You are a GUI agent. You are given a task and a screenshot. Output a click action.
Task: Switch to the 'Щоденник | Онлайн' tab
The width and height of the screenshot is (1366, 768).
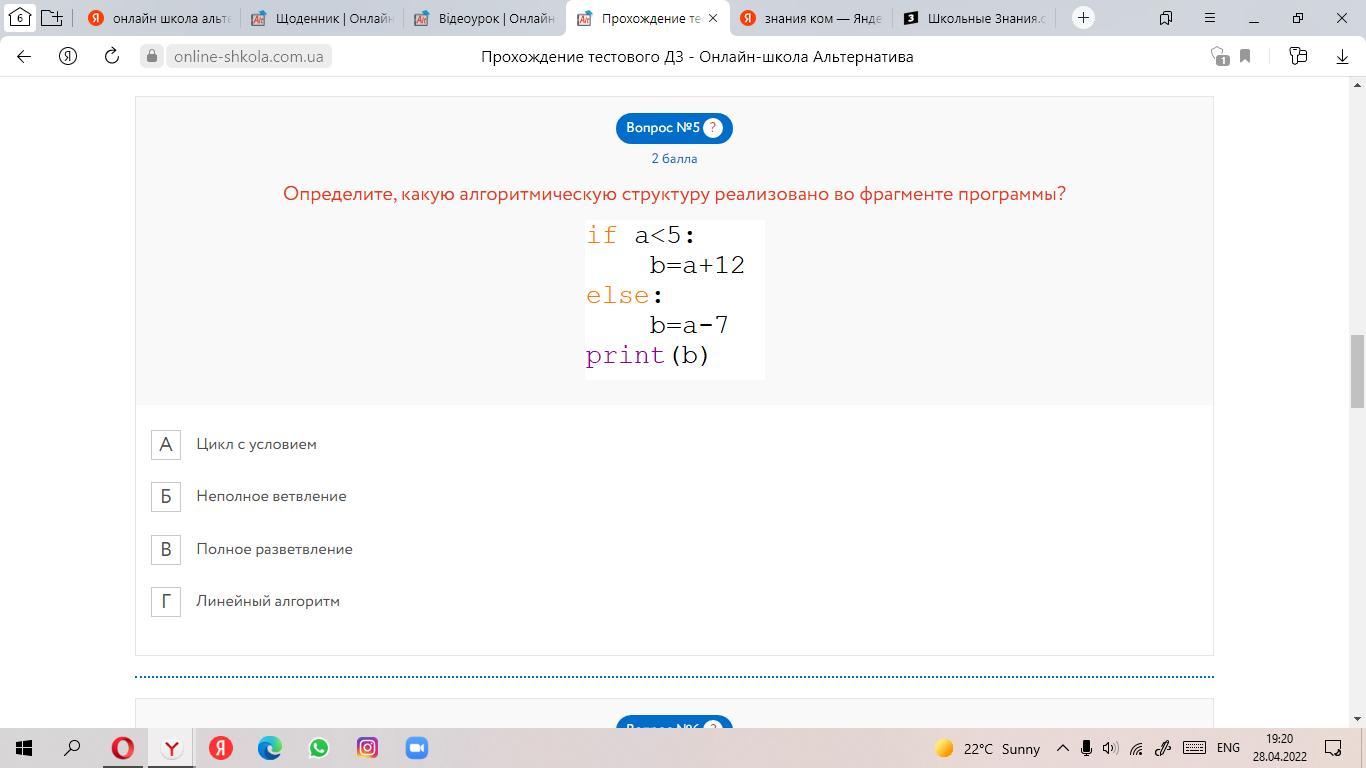[x=322, y=18]
